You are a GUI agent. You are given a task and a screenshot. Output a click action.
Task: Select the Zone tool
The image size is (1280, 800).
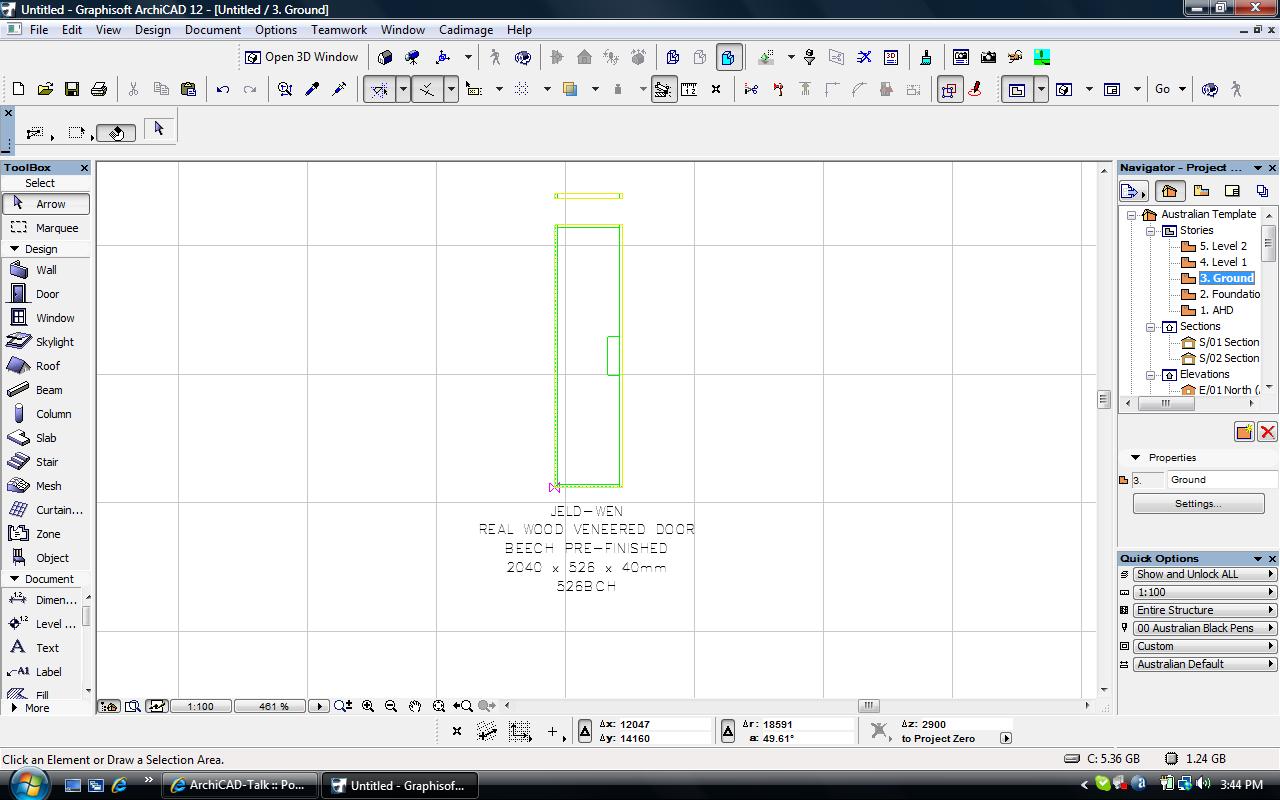(46, 534)
